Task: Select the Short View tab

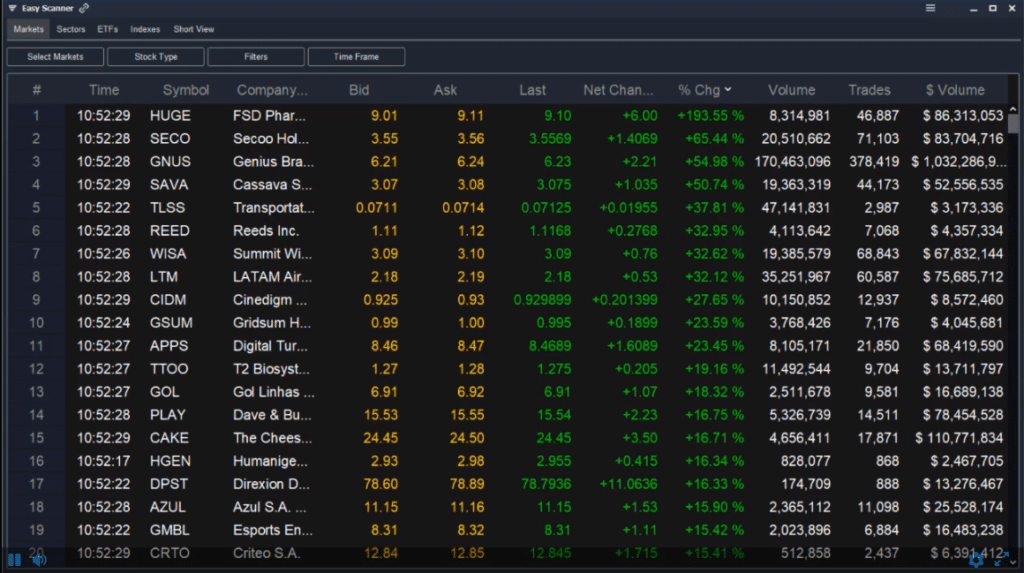Action: 194,29
